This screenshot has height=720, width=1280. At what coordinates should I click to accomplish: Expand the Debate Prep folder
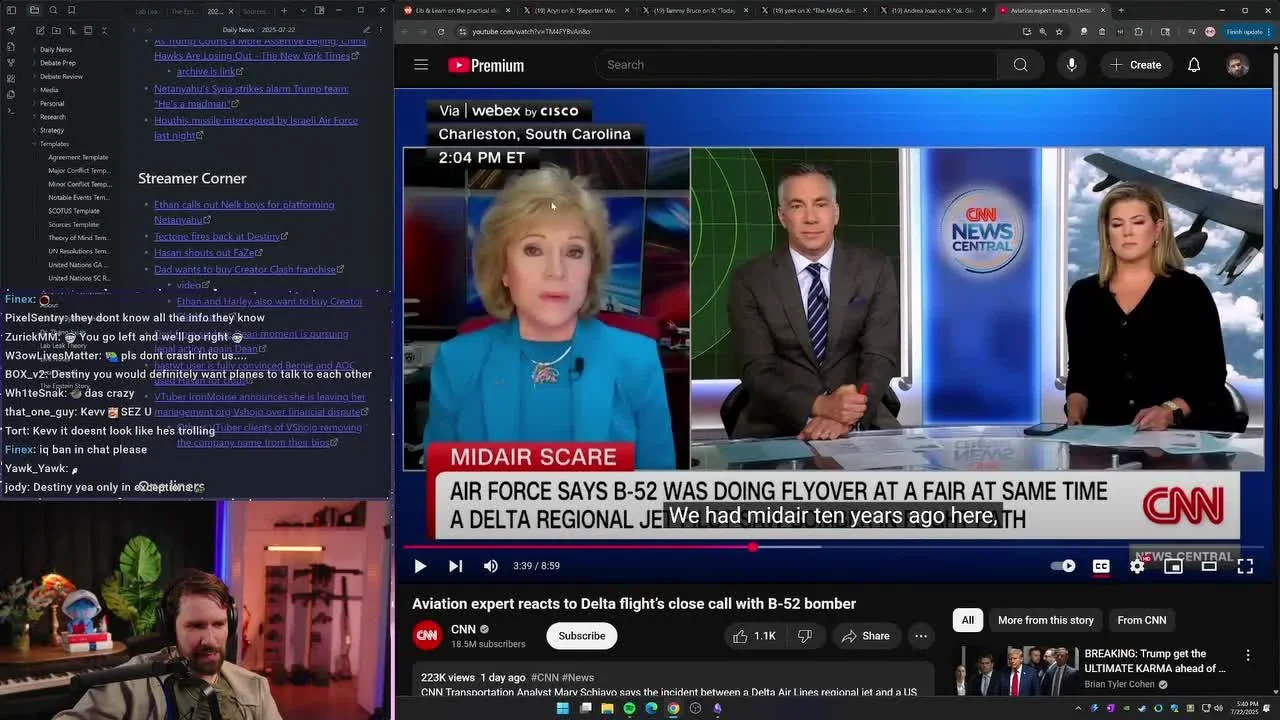pyautogui.click(x=57, y=62)
